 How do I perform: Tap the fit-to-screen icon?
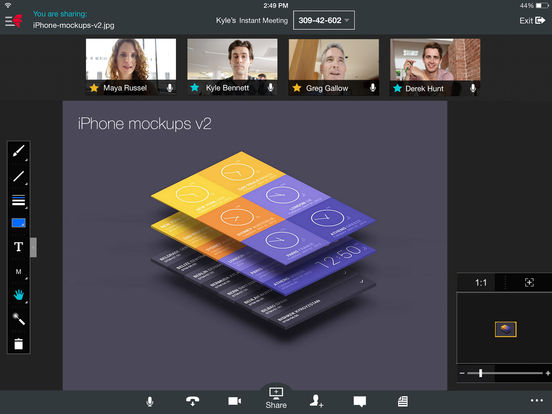pyautogui.click(x=529, y=282)
